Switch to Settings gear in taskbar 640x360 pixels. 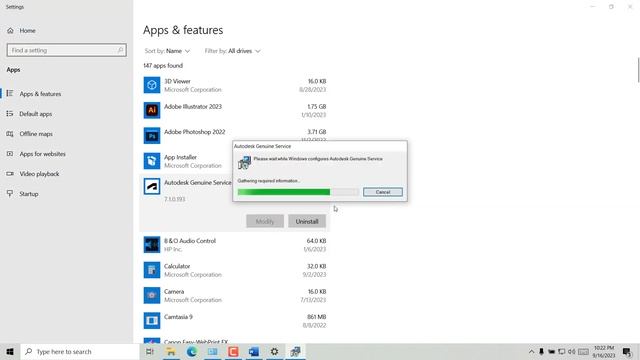pyautogui.click(x=275, y=351)
